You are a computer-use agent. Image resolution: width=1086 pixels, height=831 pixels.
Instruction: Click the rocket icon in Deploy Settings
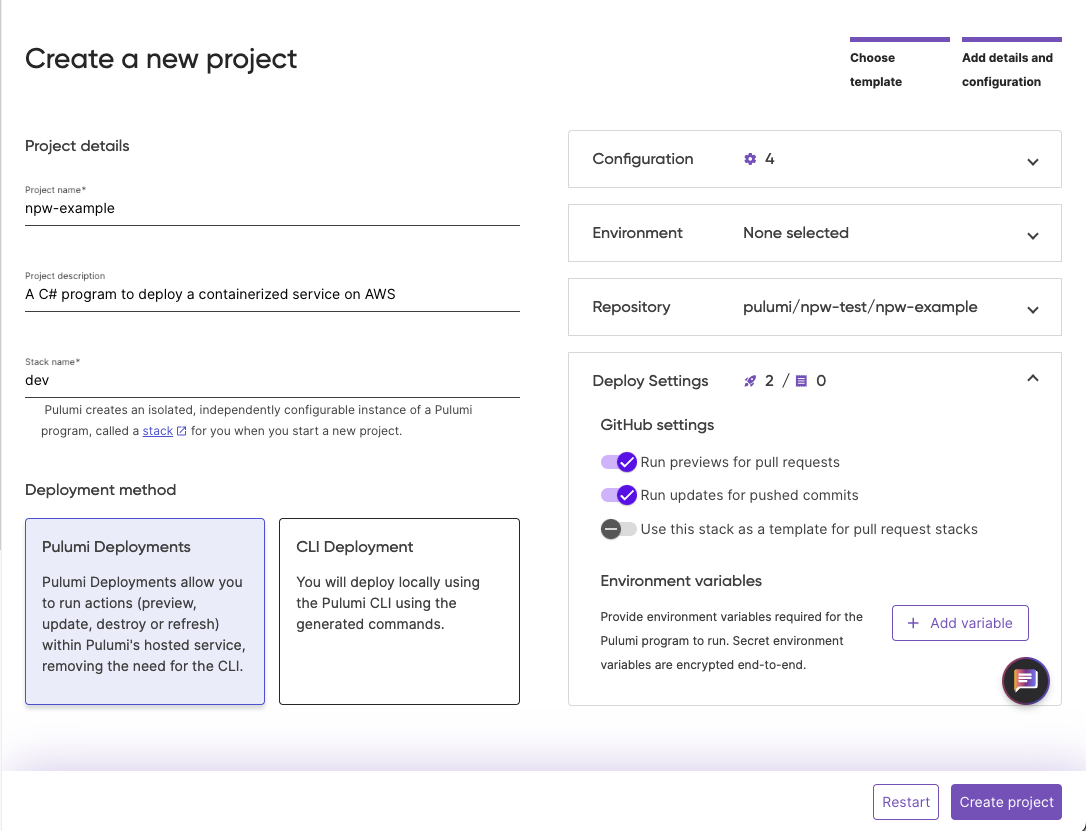[750, 381]
